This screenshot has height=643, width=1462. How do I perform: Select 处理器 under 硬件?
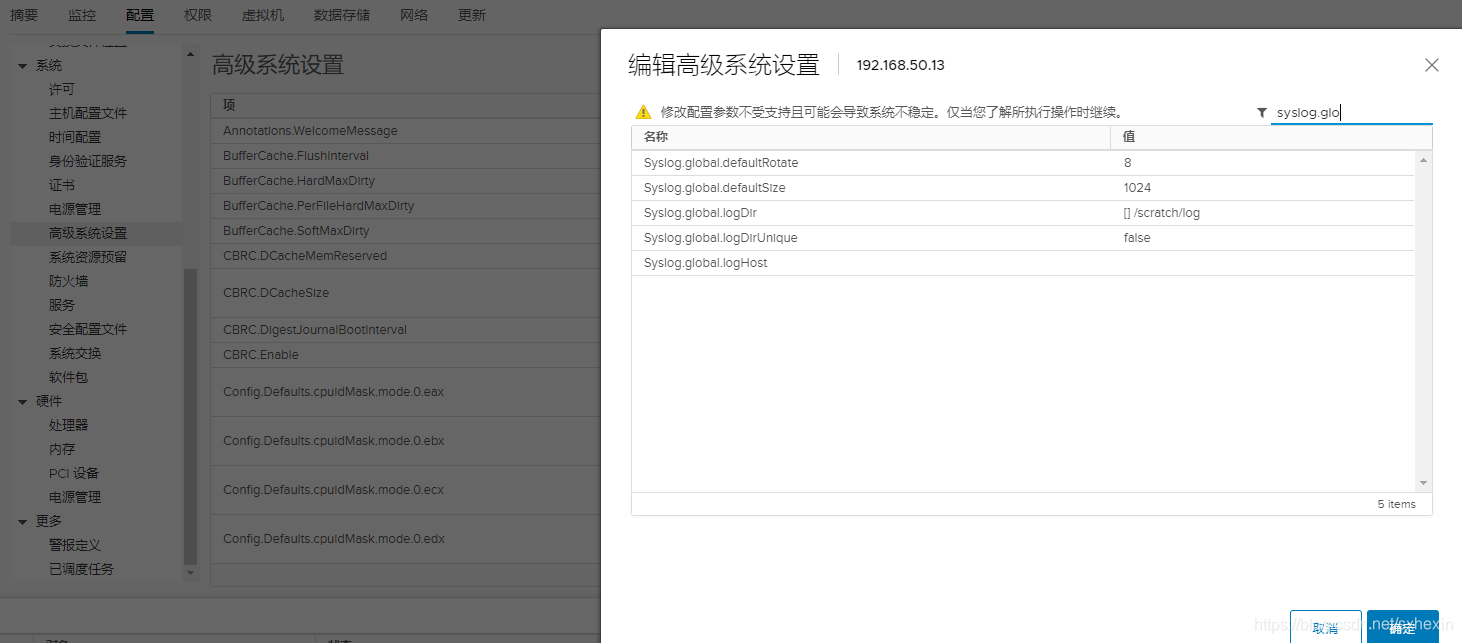pos(69,425)
